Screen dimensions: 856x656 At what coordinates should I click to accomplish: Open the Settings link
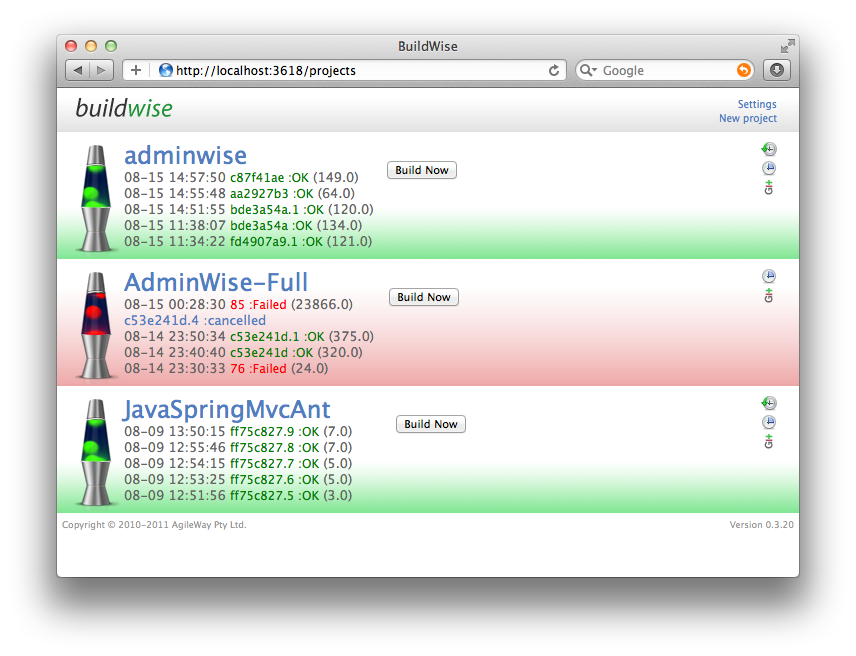[x=757, y=104]
